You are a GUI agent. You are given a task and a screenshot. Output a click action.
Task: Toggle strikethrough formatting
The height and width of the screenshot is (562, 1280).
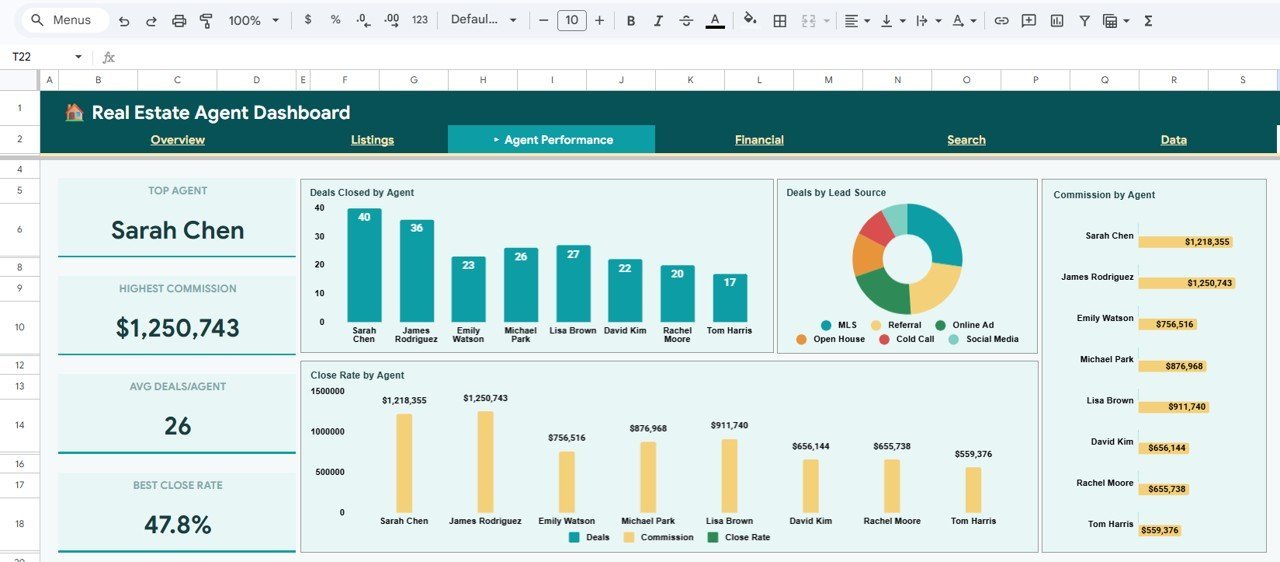(686, 21)
